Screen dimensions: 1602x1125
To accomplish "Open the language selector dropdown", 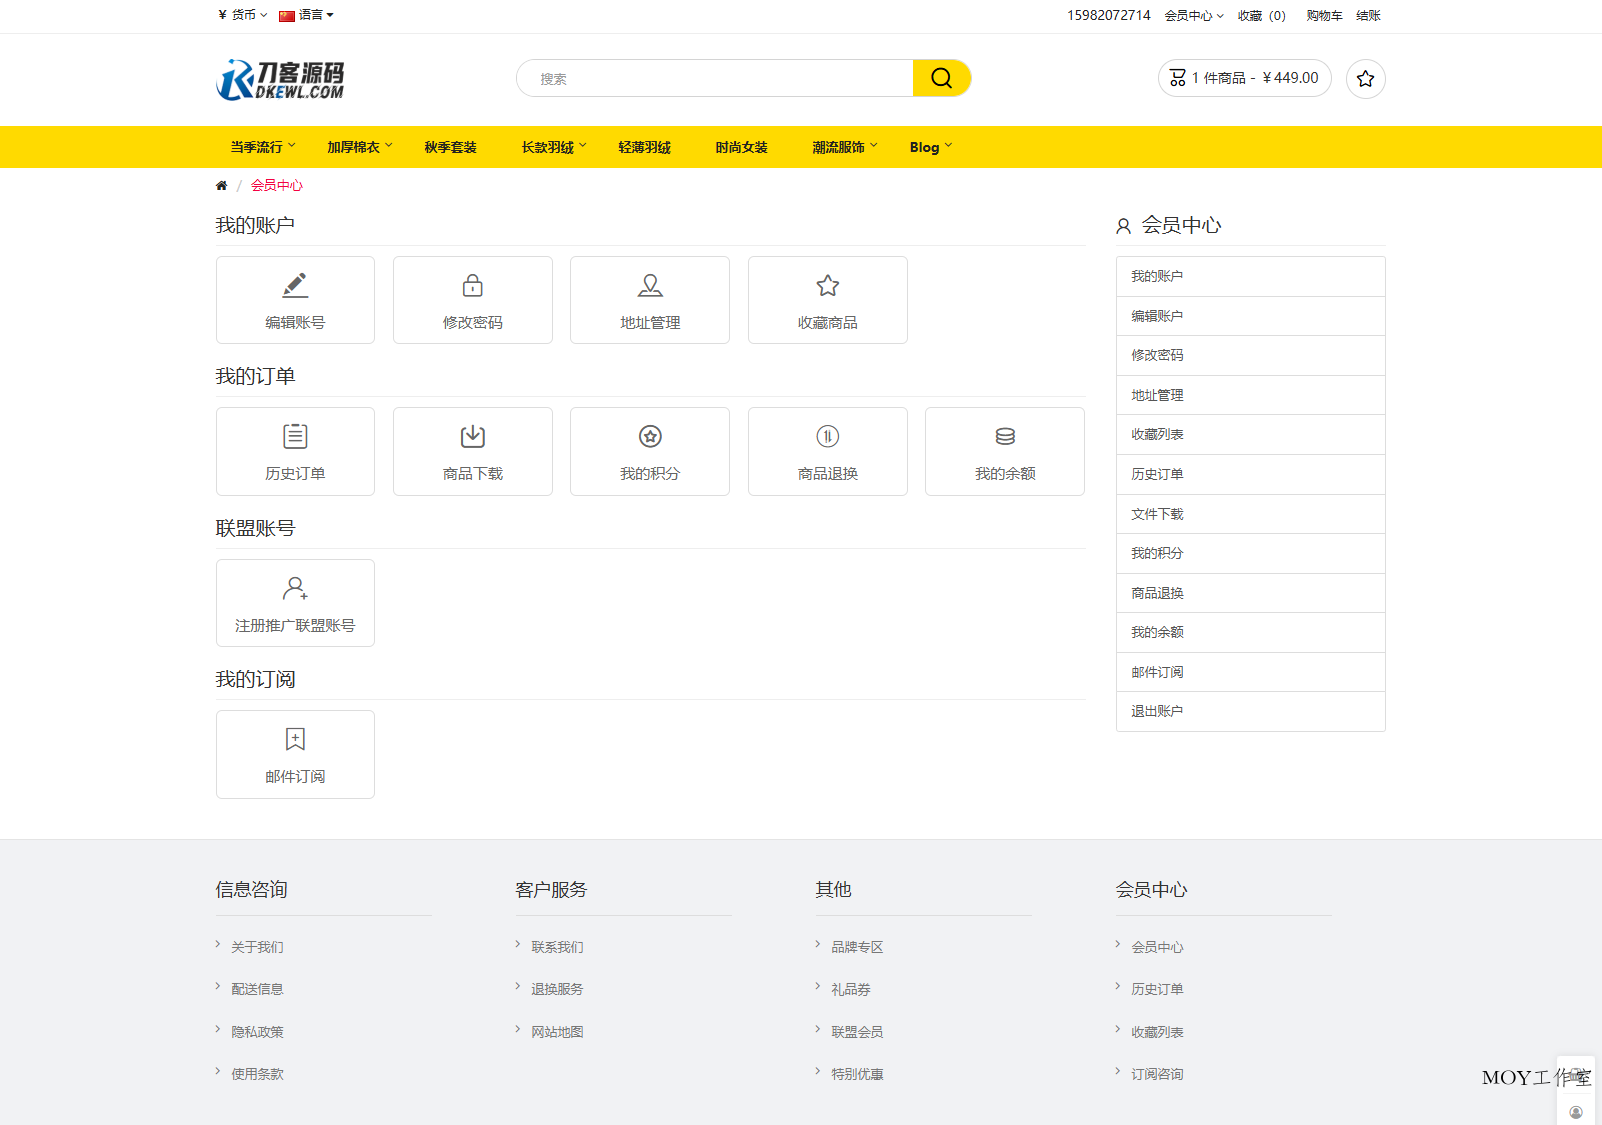I will pyautogui.click(x=307, y=15).
